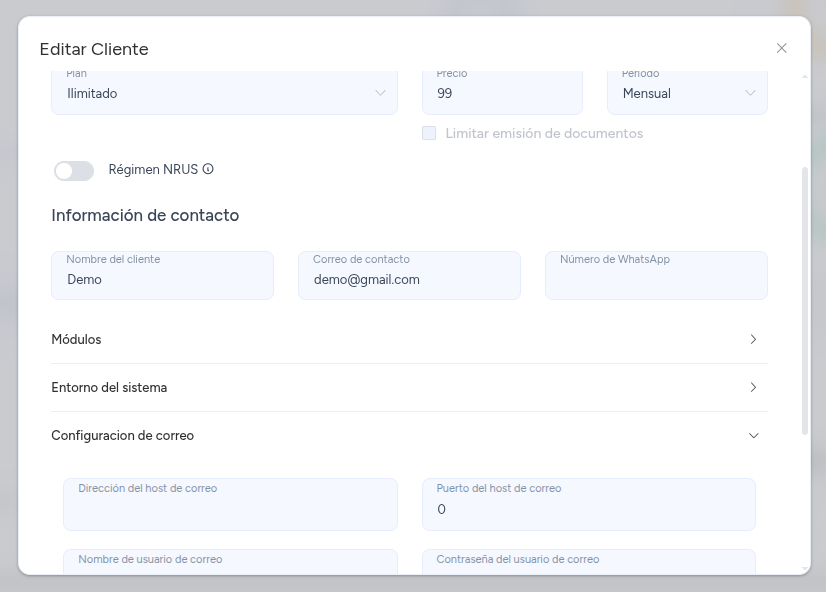Check Limitar emisión de documentos checkbox
Viewport: 826px width, 592px height.
tap(429, 133)
